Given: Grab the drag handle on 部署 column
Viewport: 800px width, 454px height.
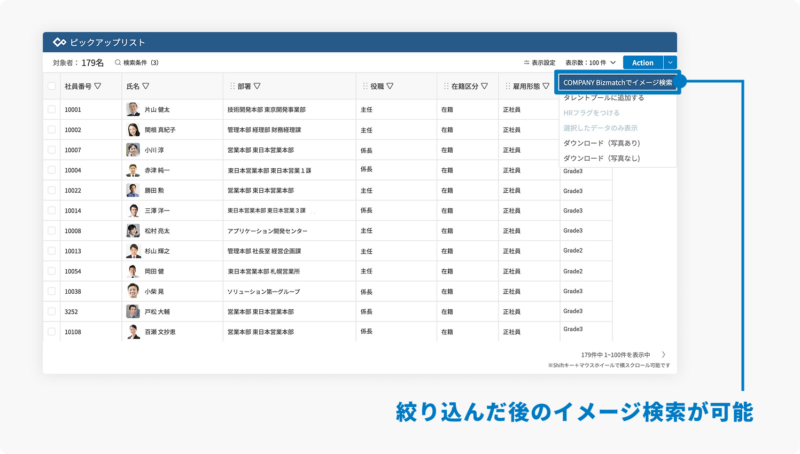Looking at the screenshot, I should pyautogui.click(x=232, y=86).
